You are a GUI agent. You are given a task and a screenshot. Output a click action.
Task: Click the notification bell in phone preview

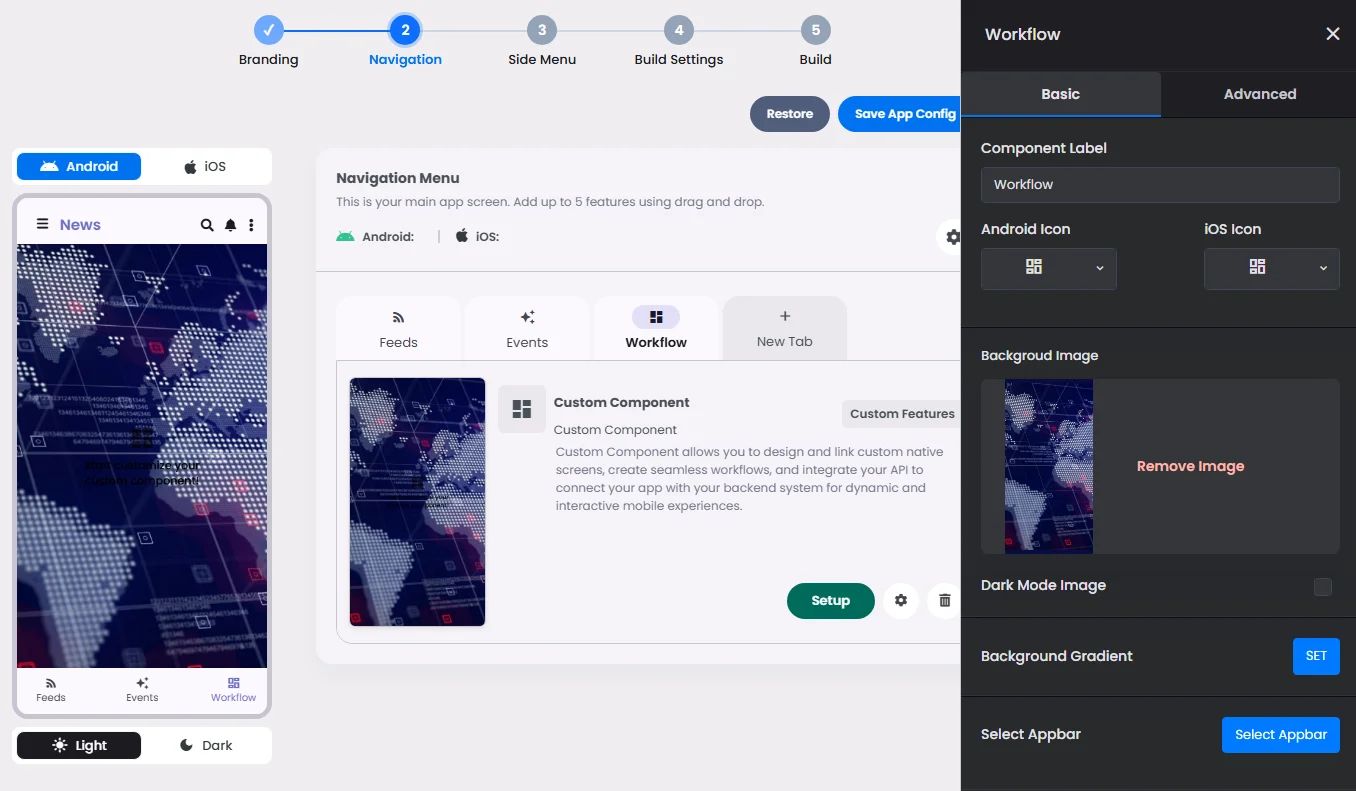click(230, 225)
